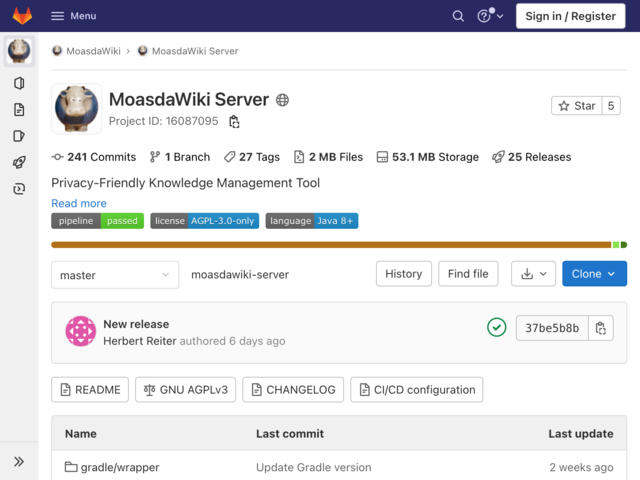Open Deployments rocket icon in sidebar

[19, 162]
